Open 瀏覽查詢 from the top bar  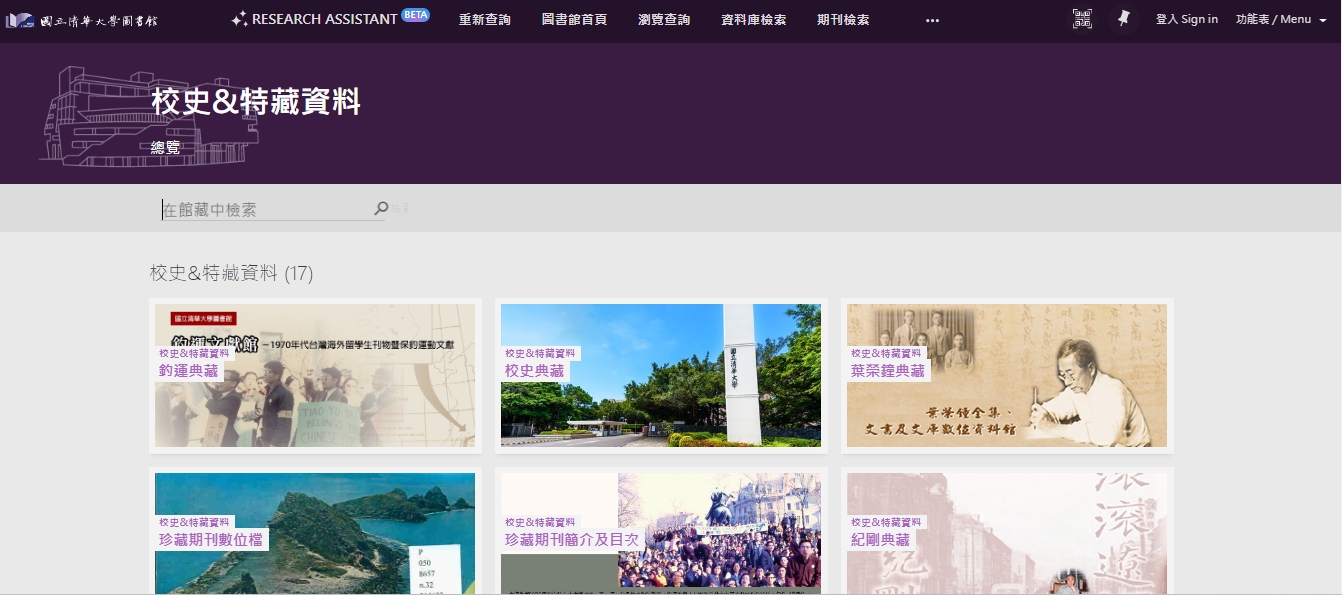663,19
